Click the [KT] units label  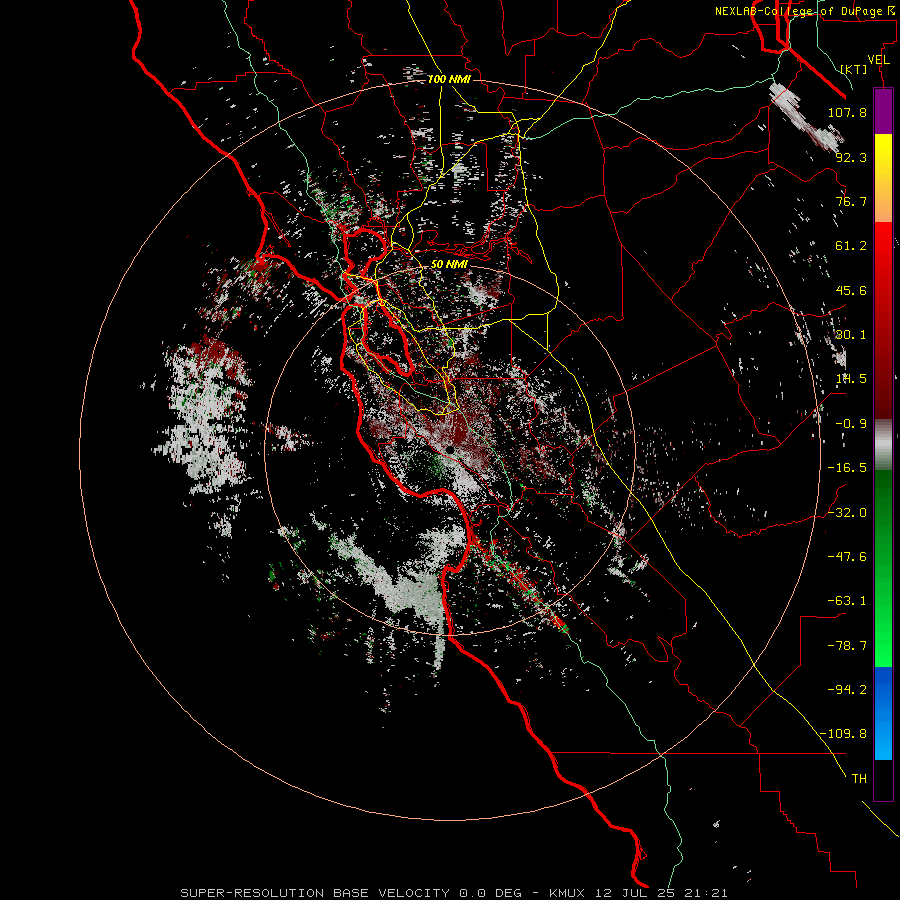854,69
